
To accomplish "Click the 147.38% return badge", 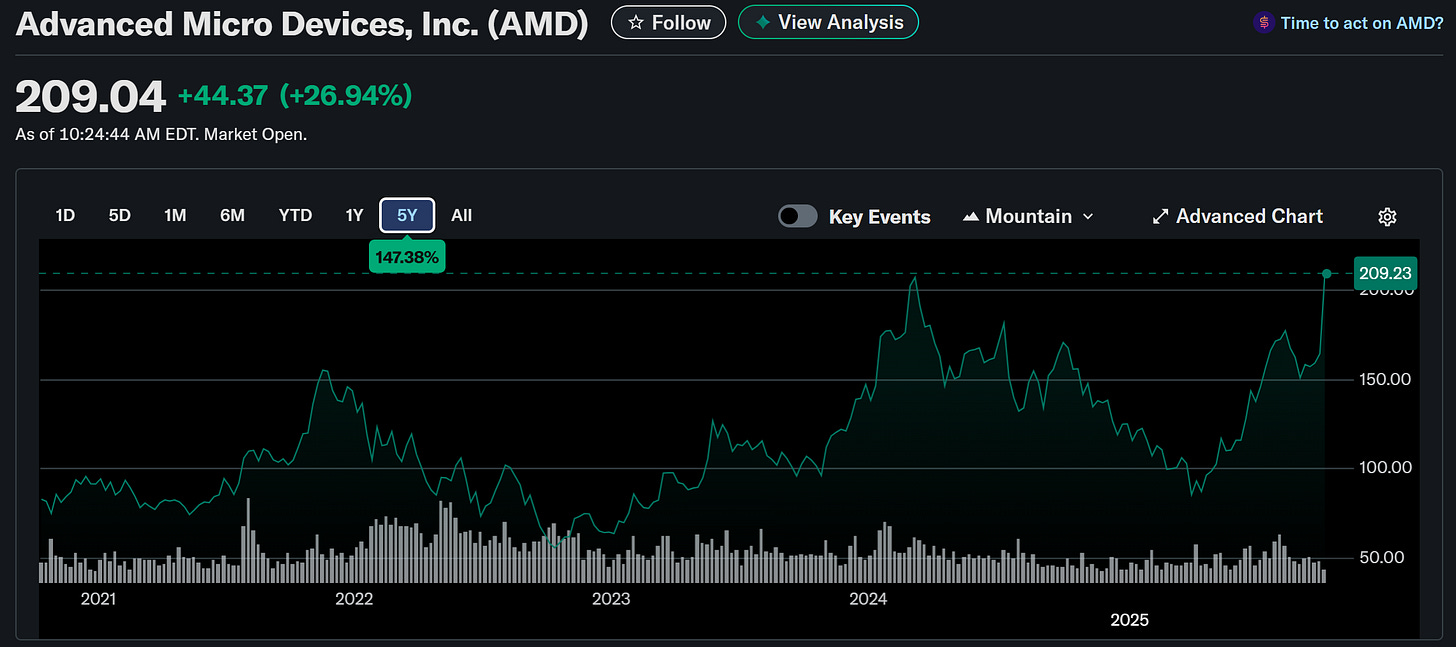I will point(407,257).
